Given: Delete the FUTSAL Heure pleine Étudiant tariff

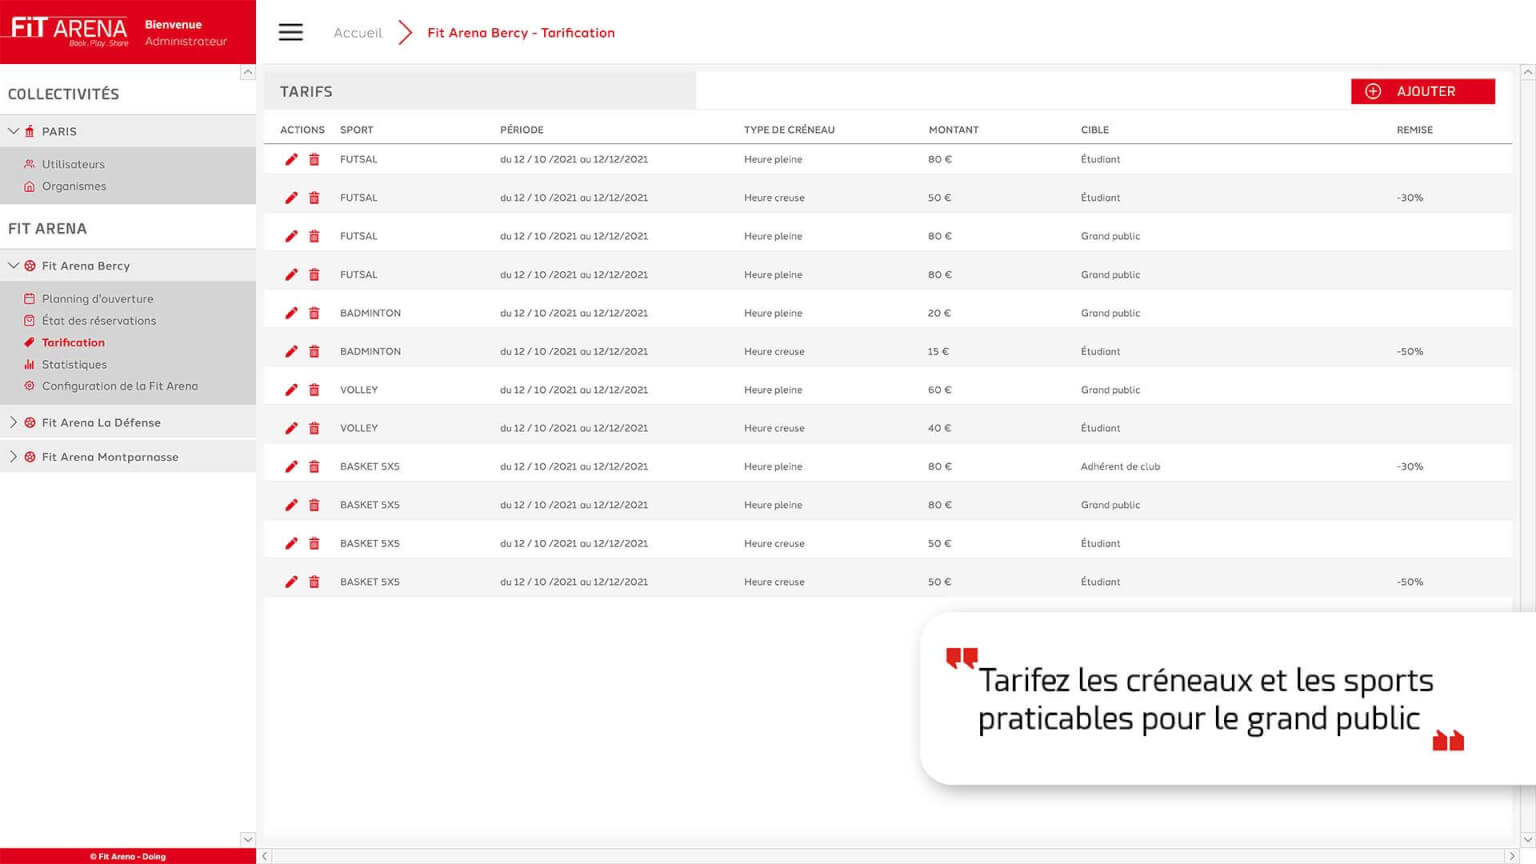Looking at the screenshot, I should click(314, 159).
